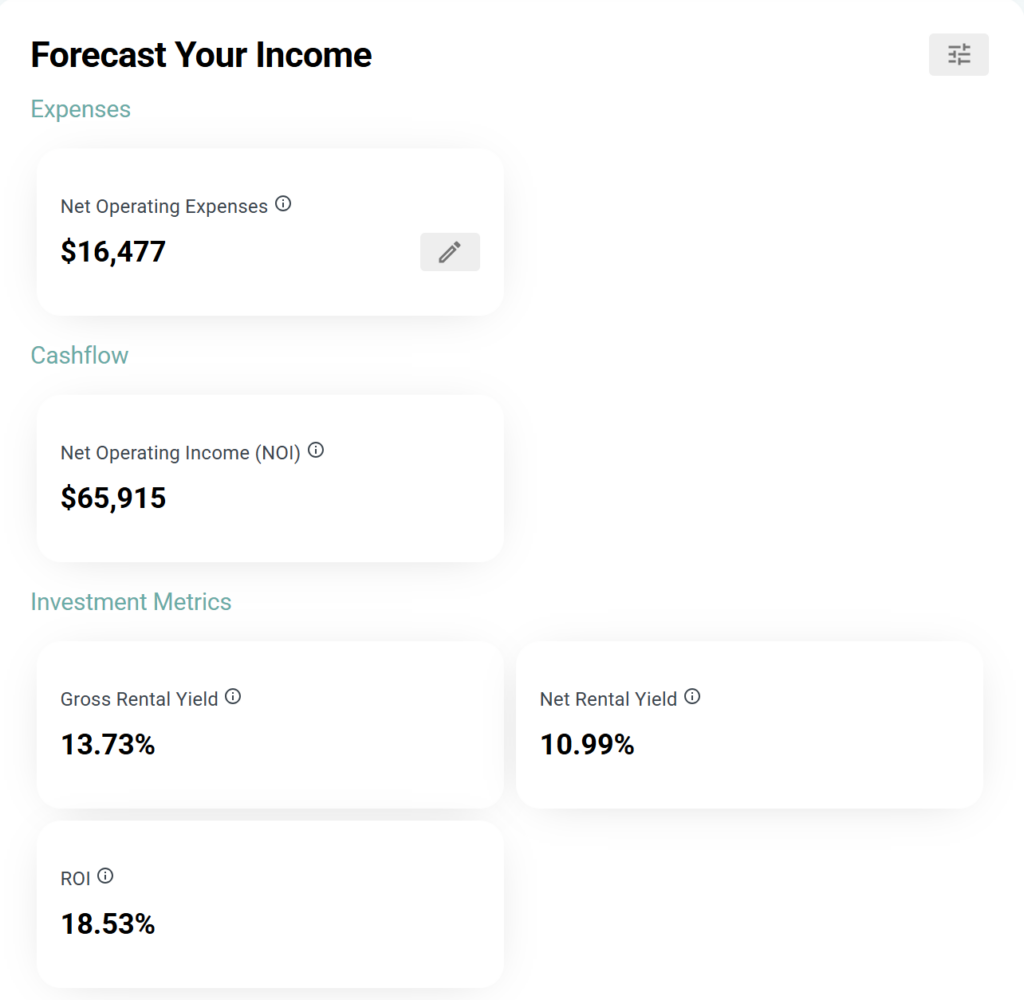The height and width of the screenshot is (1000, 1024).
Task: Show info for Net Operating Expenses
Action: 283,204
